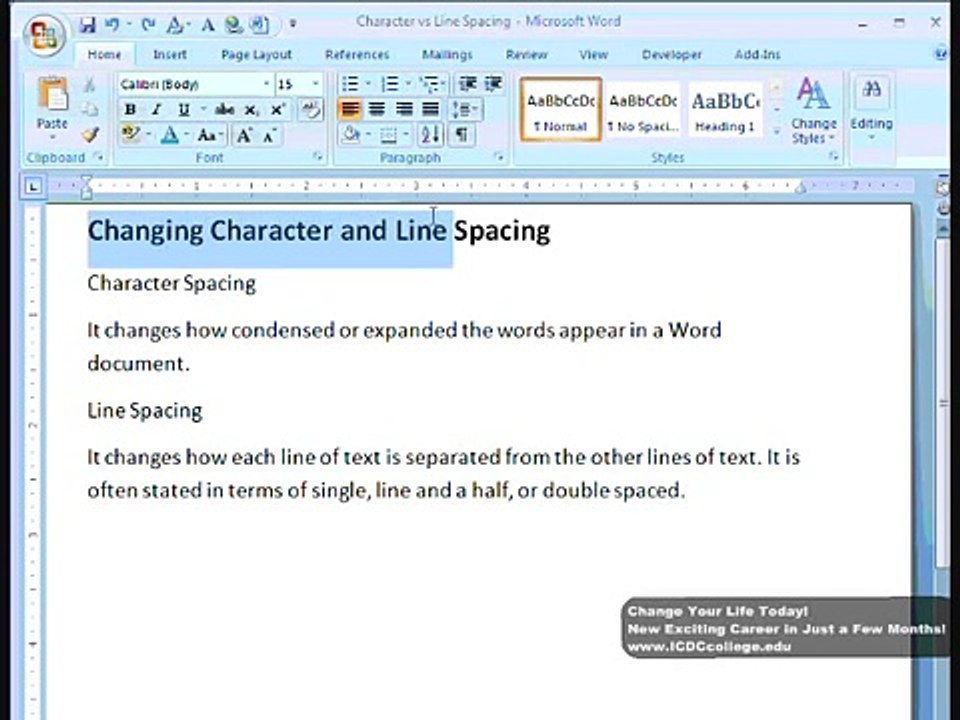The width and height of the screenshot is (960, 720).
Task: Apply the font color A
Action: [170, 135]
